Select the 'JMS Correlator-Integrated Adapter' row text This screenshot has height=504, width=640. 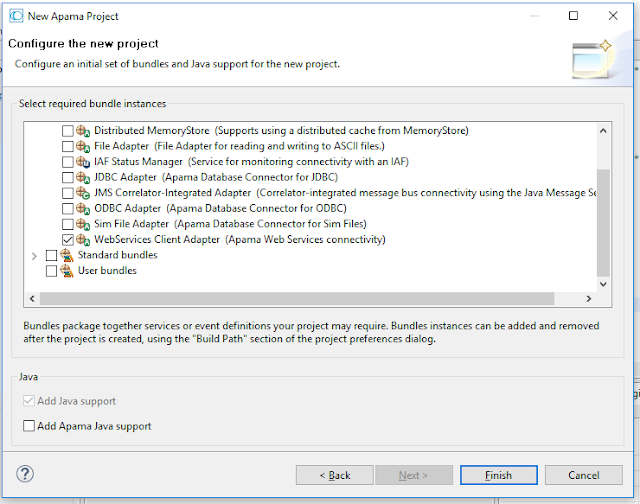tap(345, 193)
